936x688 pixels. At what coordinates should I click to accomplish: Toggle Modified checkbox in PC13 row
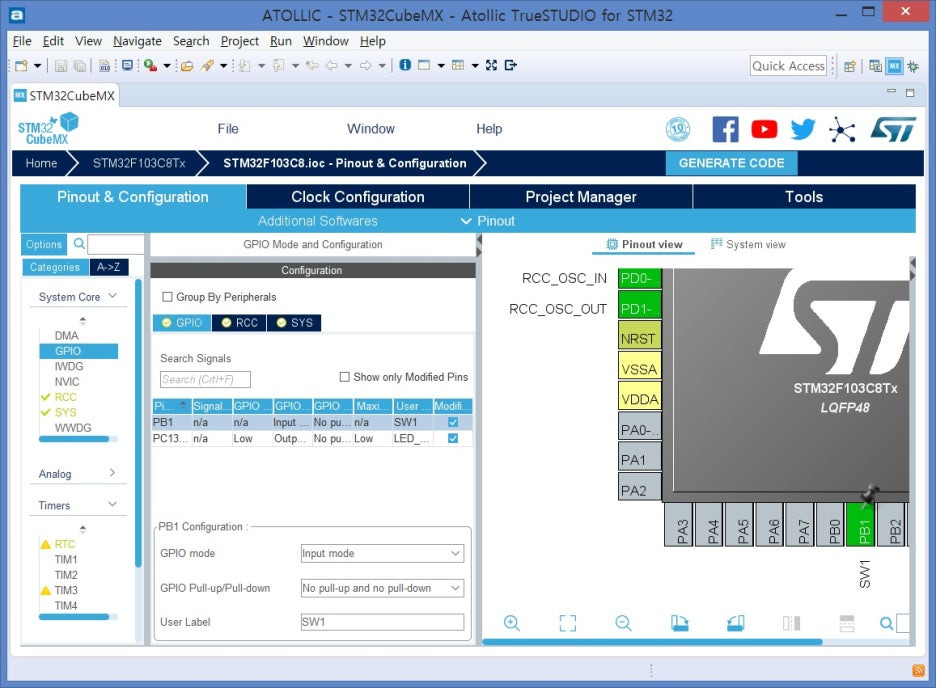(x=453, y=438)
